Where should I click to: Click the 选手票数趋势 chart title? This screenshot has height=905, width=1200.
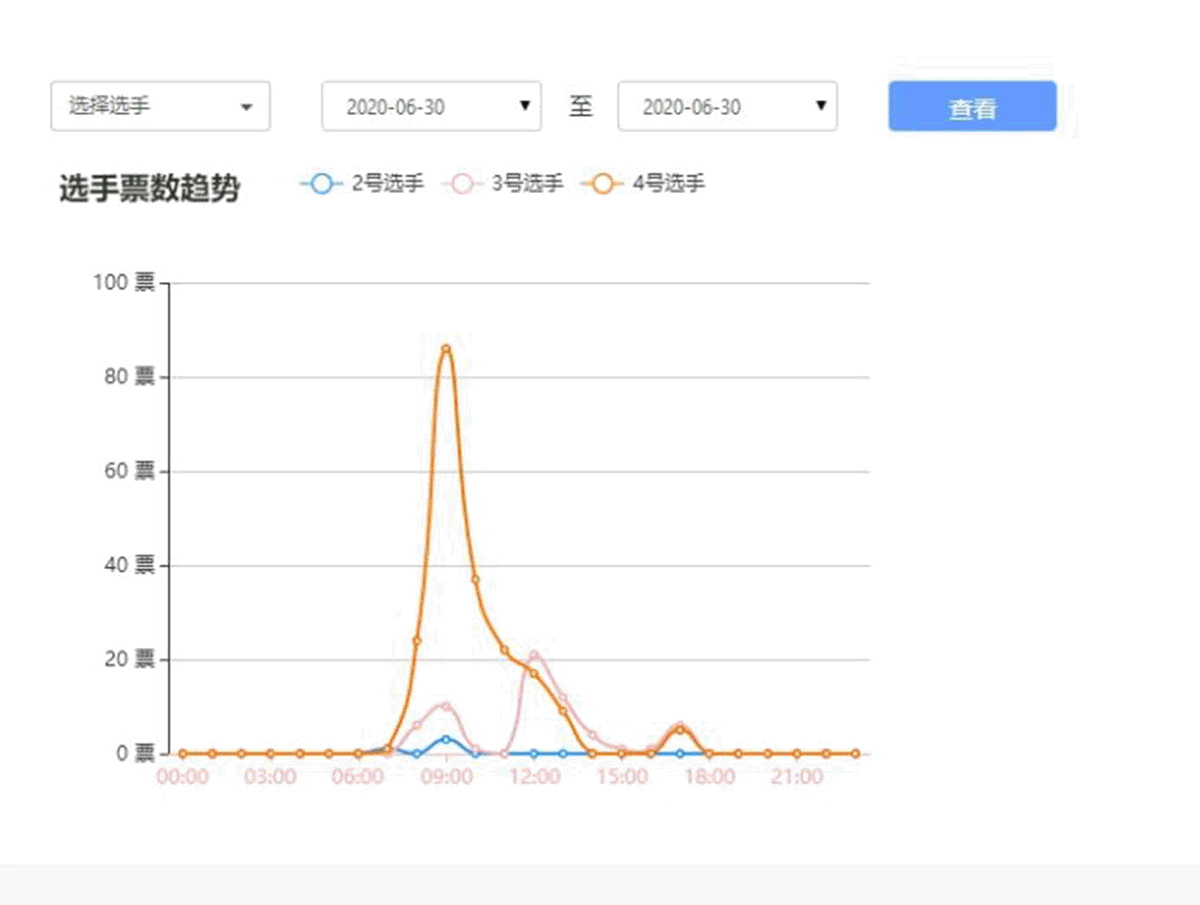pyautogui.click(x=149, y=188)
